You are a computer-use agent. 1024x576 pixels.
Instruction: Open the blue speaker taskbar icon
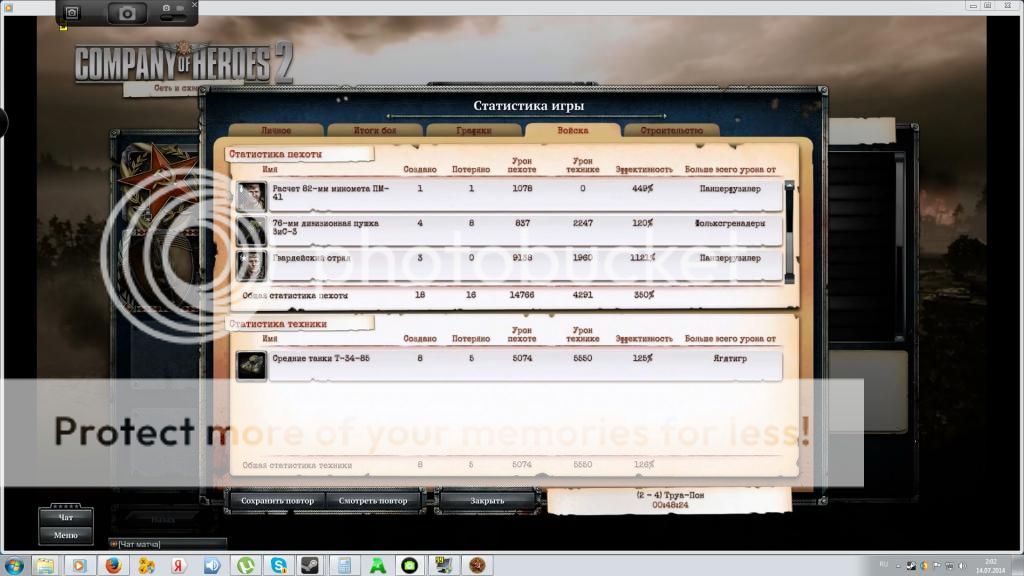click(212, 565)
